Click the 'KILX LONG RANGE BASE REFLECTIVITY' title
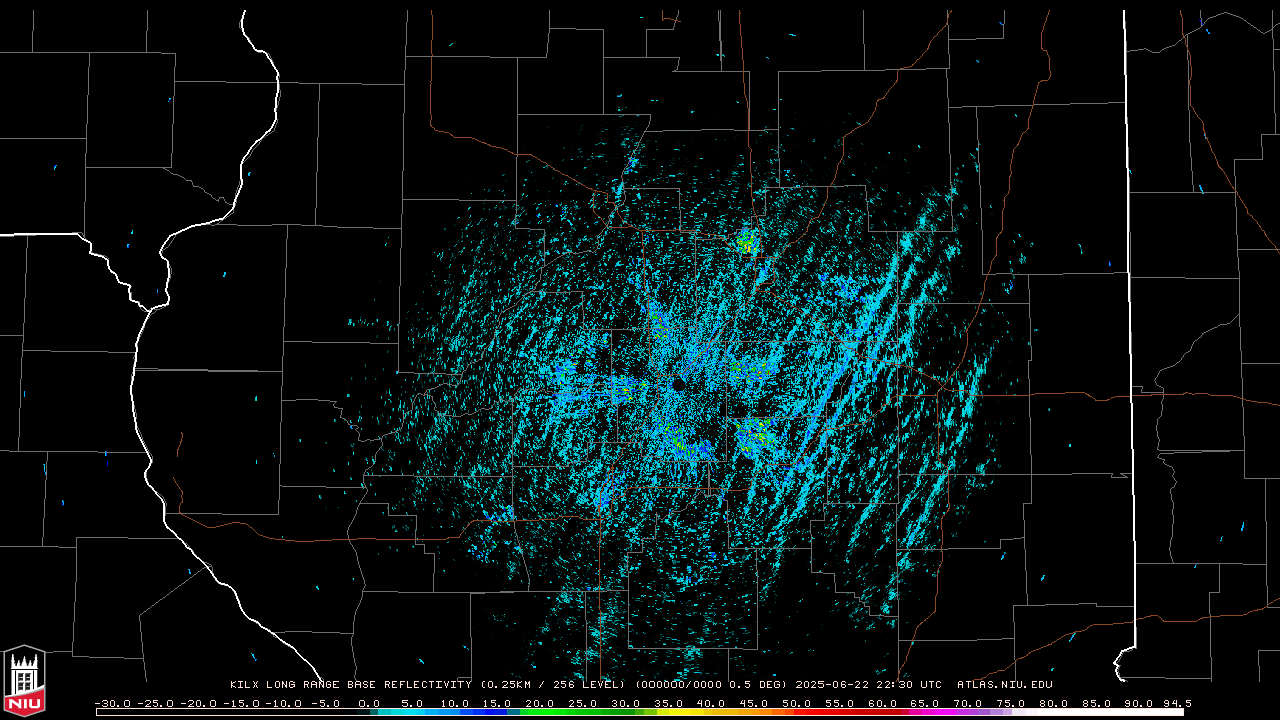The width and height of the screenshot is (1280, 720). 350,685
